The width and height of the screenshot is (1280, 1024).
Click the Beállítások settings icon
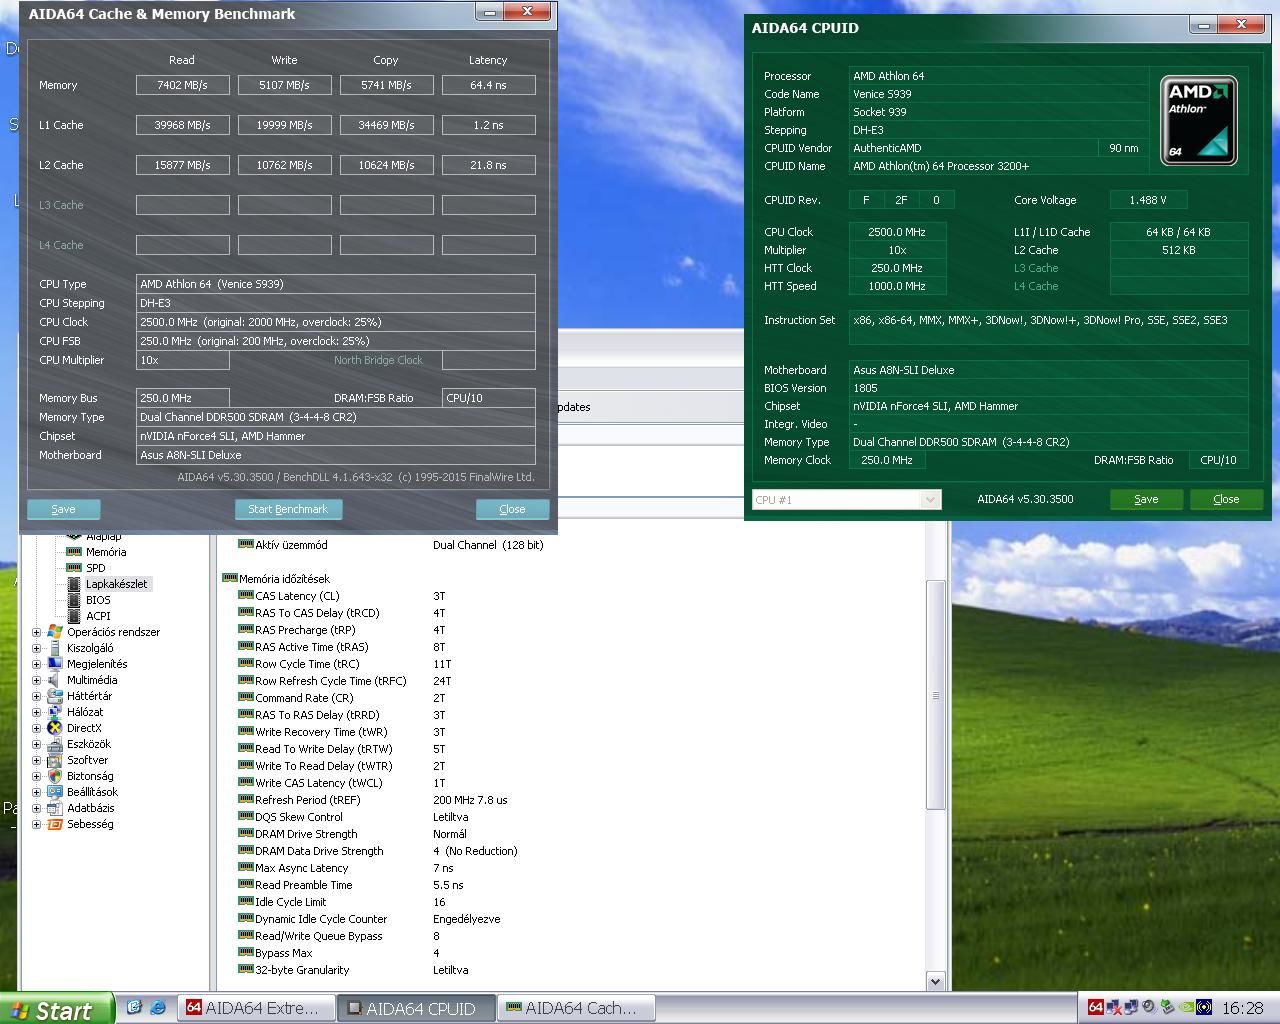tap(55, 792)
